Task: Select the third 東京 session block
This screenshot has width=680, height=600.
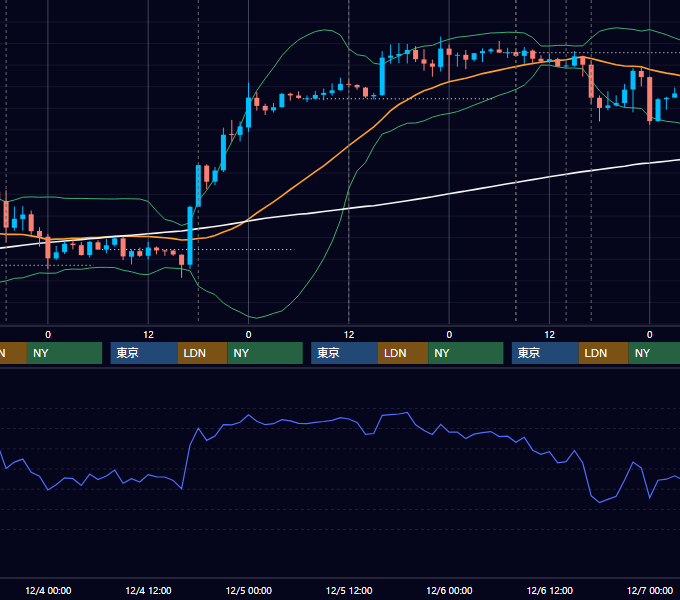Action: coord(545,353)
